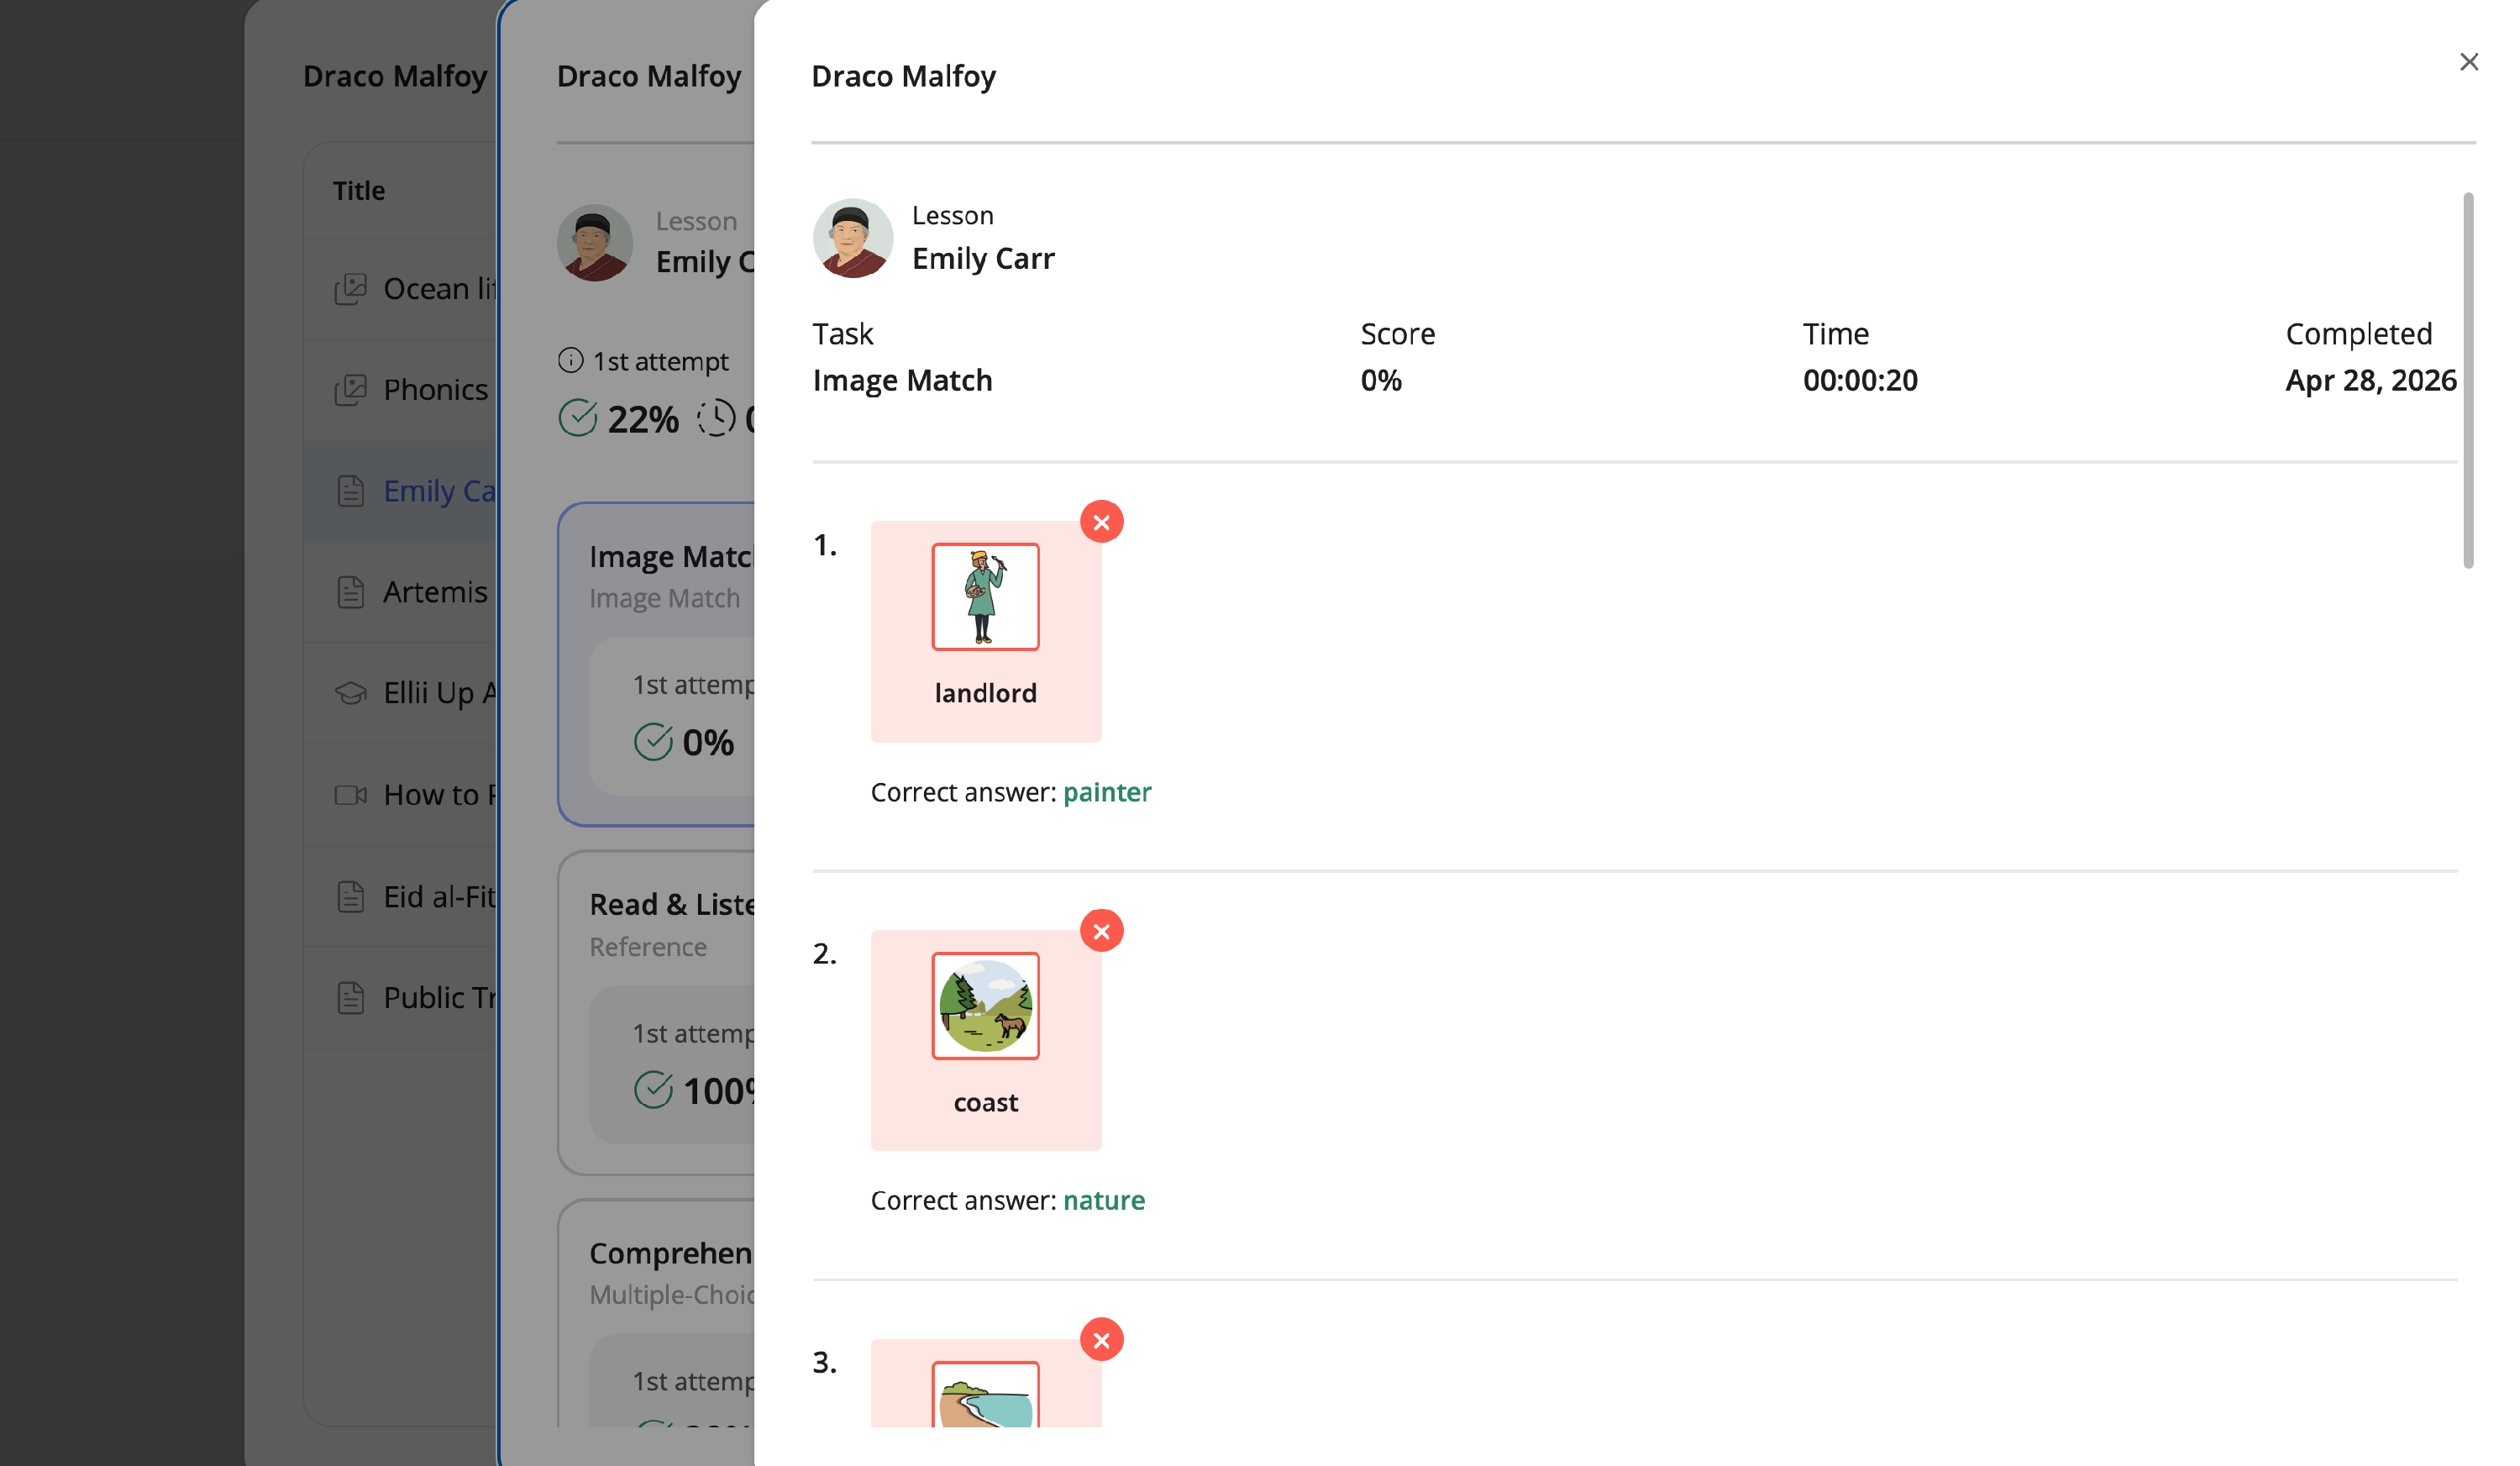Click the info icon beside 1st attempt
The width and height of the screenshot is (2520, 1466).
[x=570, y=361]
